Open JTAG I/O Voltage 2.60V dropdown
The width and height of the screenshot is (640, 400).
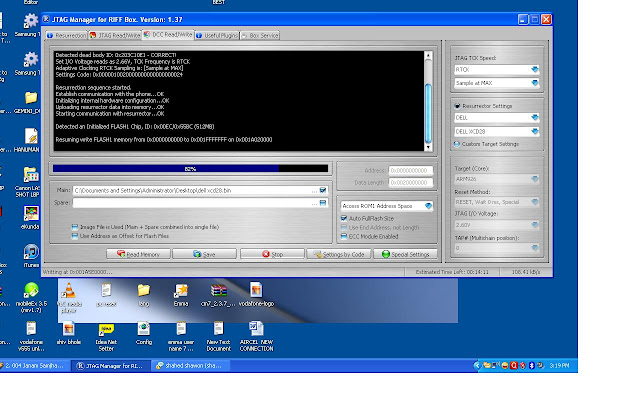click(x=535, y=224)
